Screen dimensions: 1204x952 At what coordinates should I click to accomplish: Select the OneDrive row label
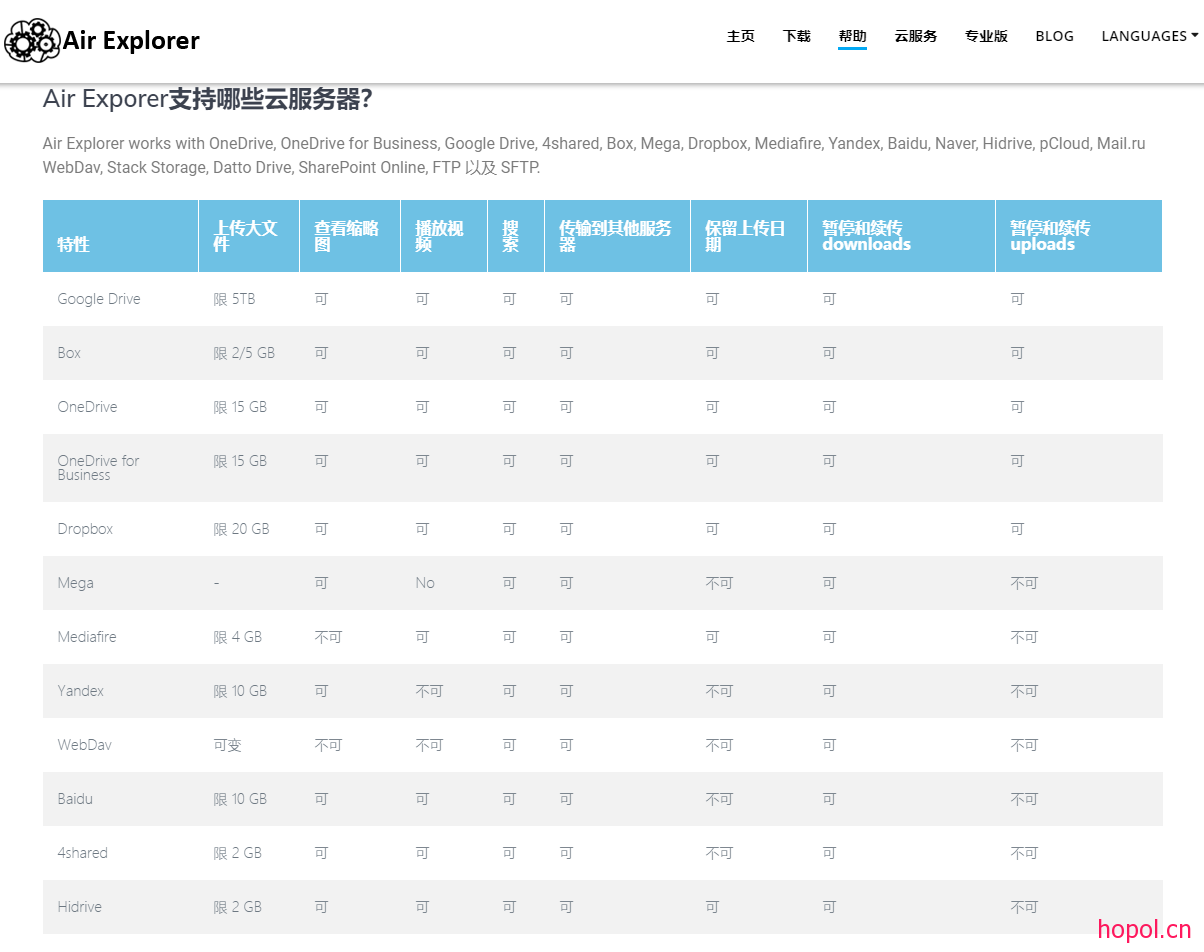click(87, 407)
